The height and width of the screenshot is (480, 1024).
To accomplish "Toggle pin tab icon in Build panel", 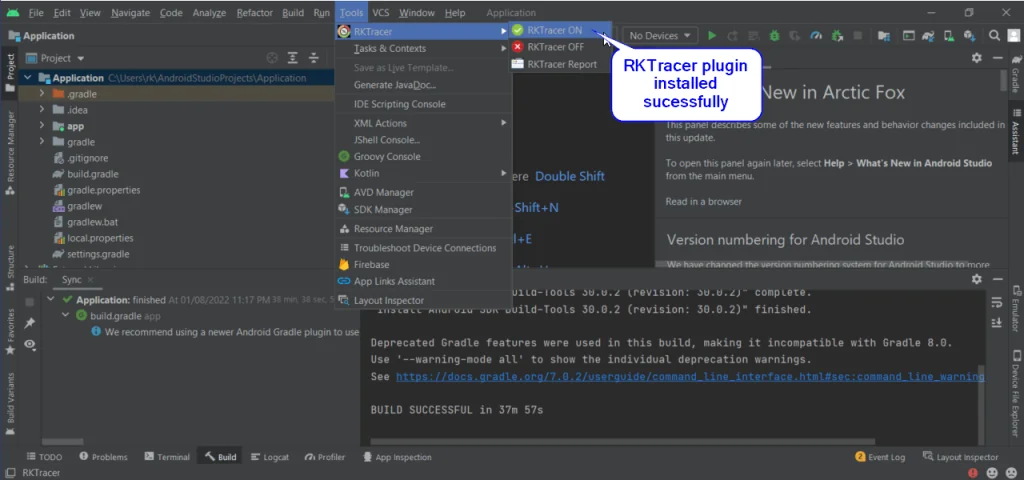I will [x=29, y=323].
